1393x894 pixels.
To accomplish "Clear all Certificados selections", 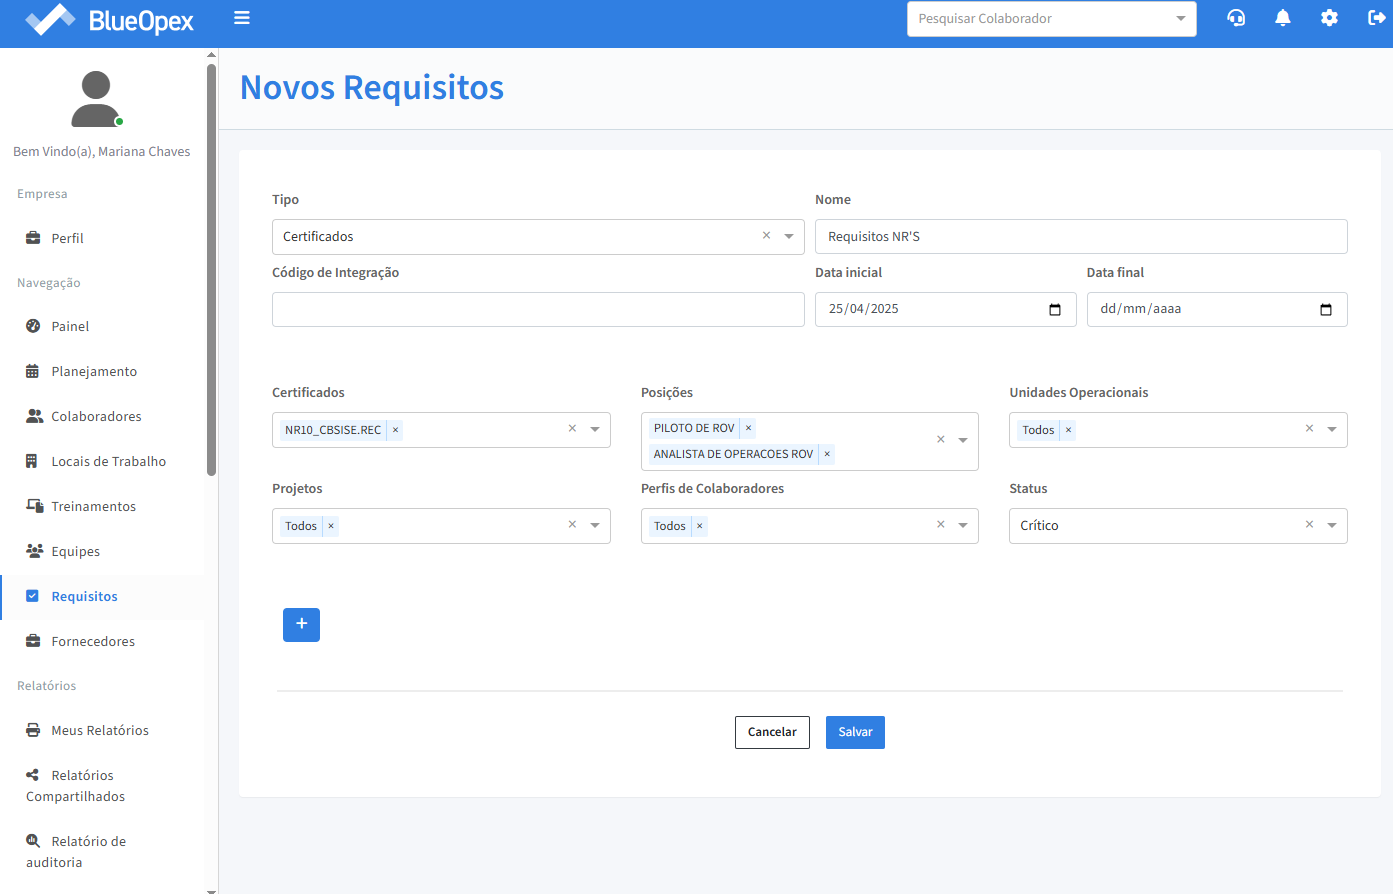I will tap(572, 428).
